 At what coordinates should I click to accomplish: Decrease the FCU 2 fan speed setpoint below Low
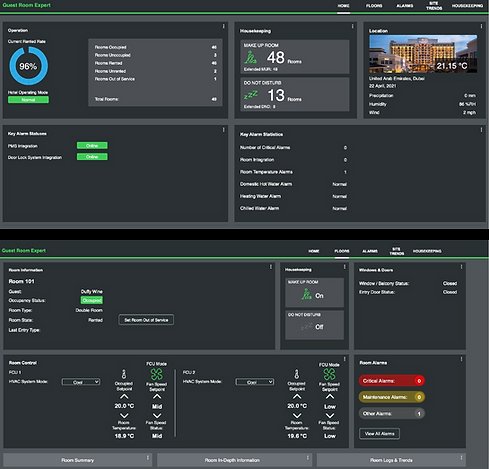click(x=330, y=416)
